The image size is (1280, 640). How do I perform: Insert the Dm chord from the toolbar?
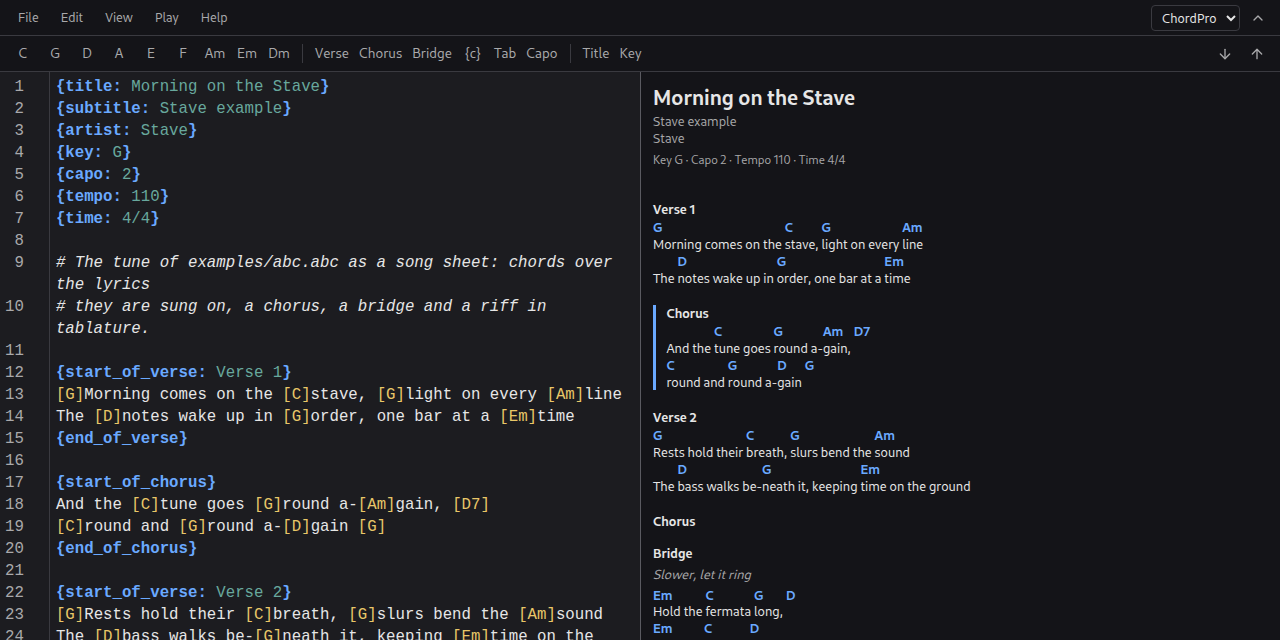pyautogui.click(x=279, y=54)
